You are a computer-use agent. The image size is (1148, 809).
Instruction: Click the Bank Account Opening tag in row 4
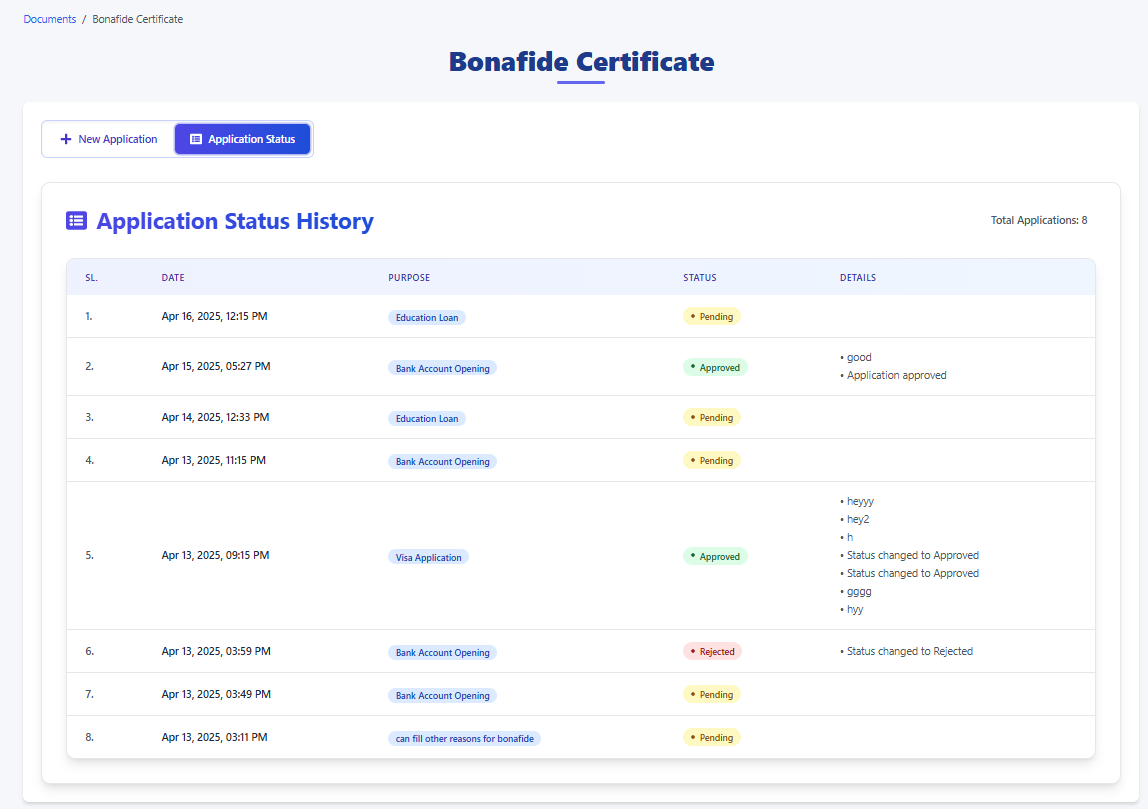[442, 462]
